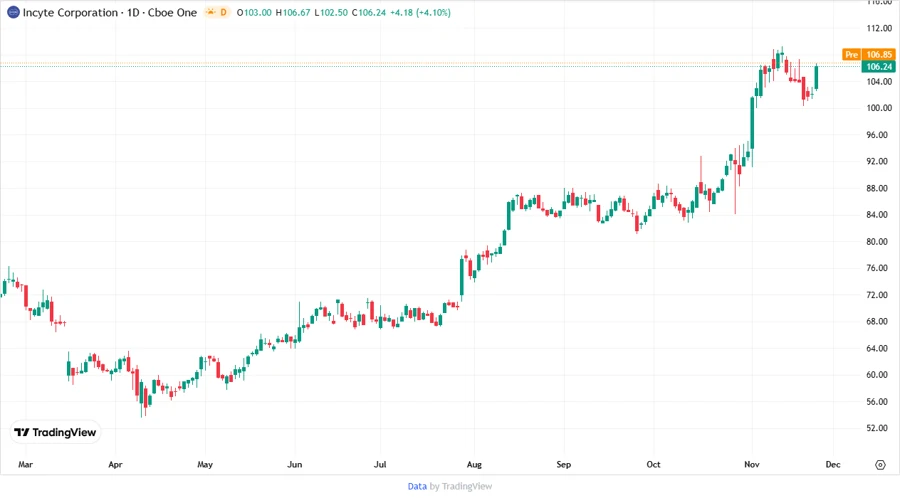This screenshot has height=498, width=900.
Task: Select the Oct label on time axis
Action: [x=653, y=464]
